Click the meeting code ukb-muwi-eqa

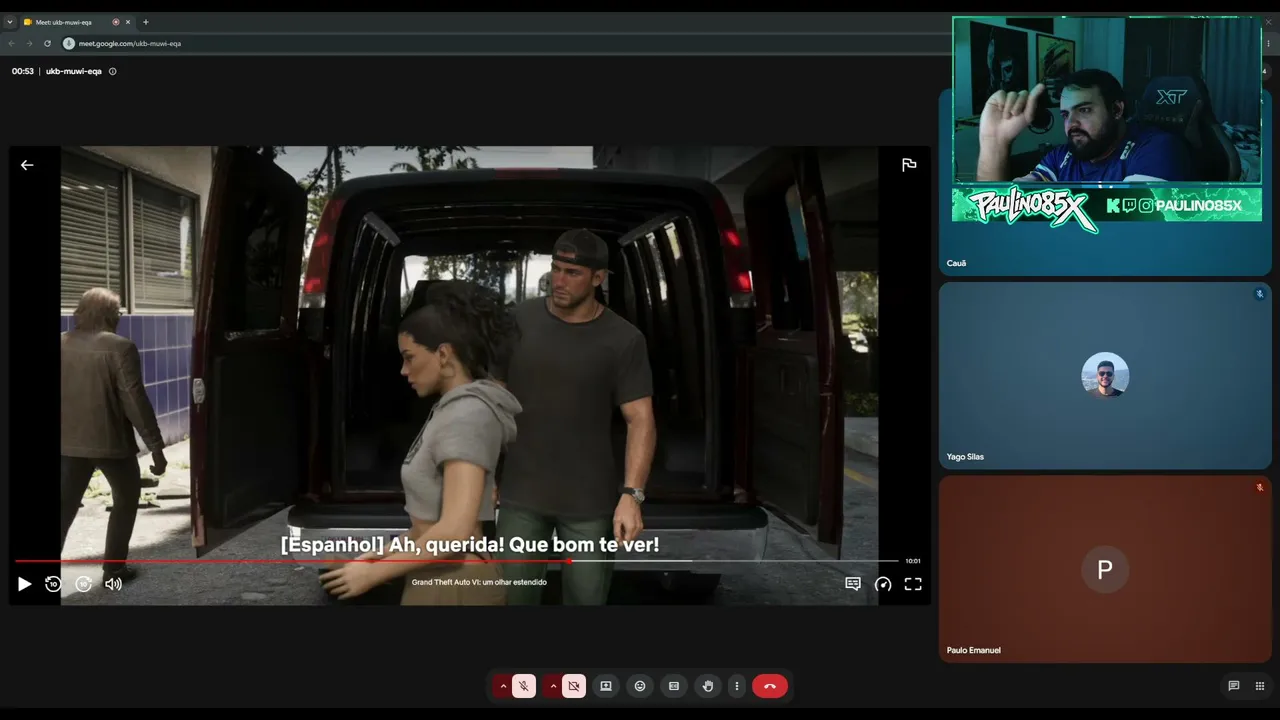(x=74, y=71)
